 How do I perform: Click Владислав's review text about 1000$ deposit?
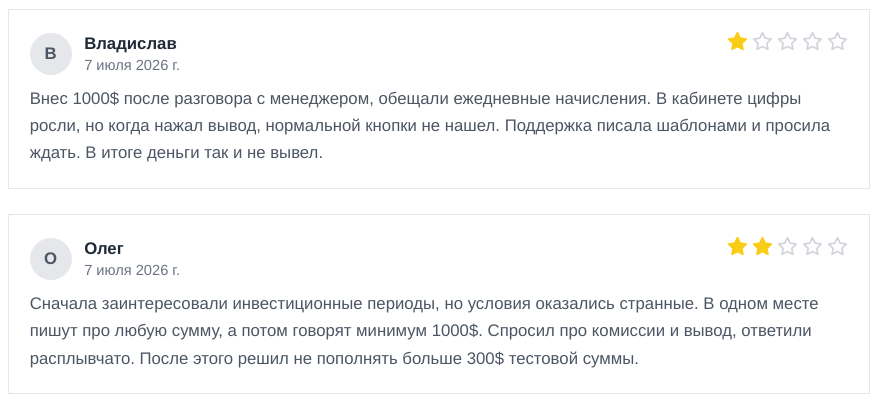coord(430,126)
